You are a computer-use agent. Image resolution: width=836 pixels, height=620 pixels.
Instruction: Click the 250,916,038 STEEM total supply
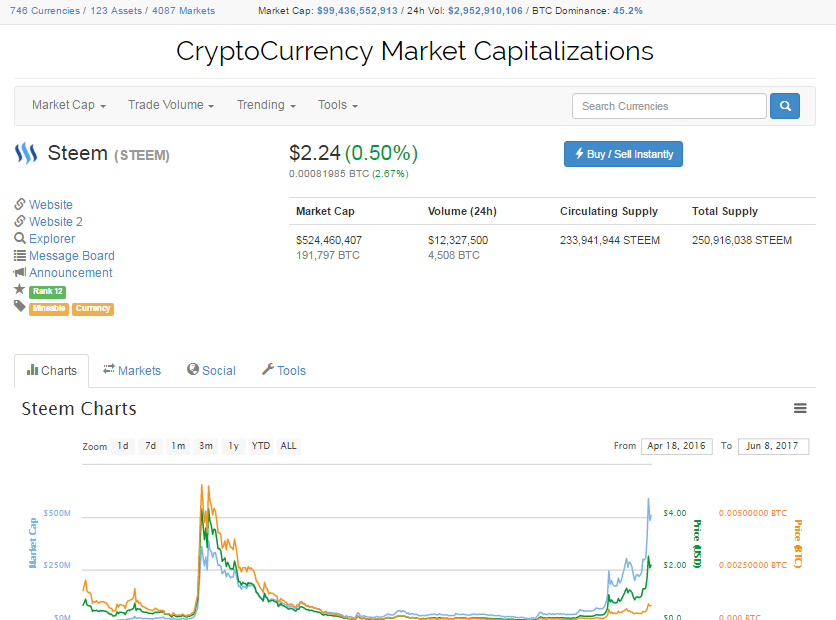tap(742, 240)
